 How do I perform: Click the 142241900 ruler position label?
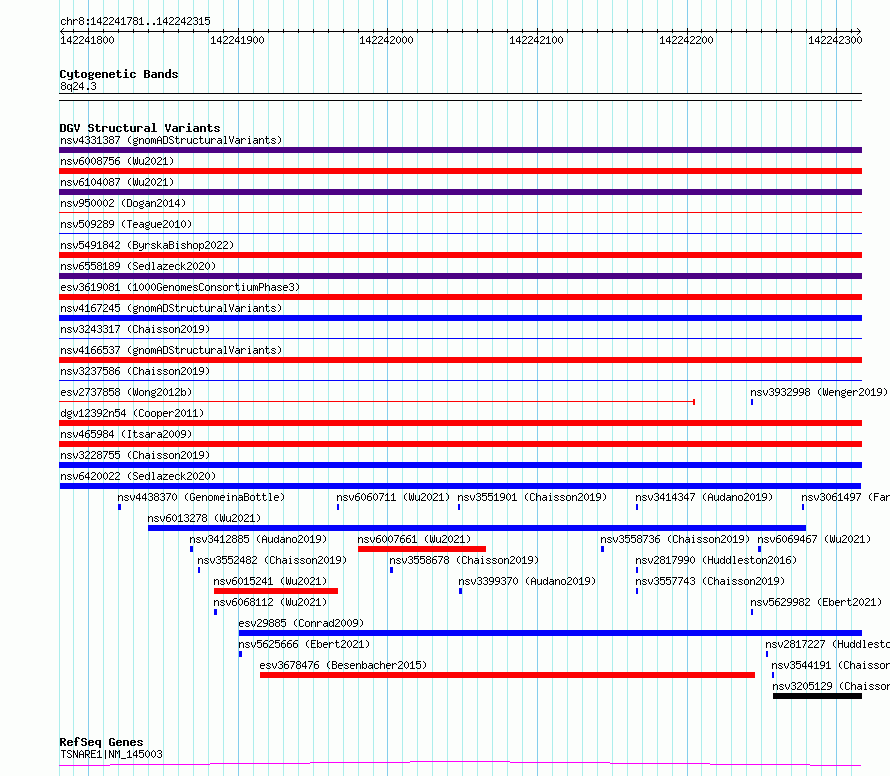click(x=237, y=40)
